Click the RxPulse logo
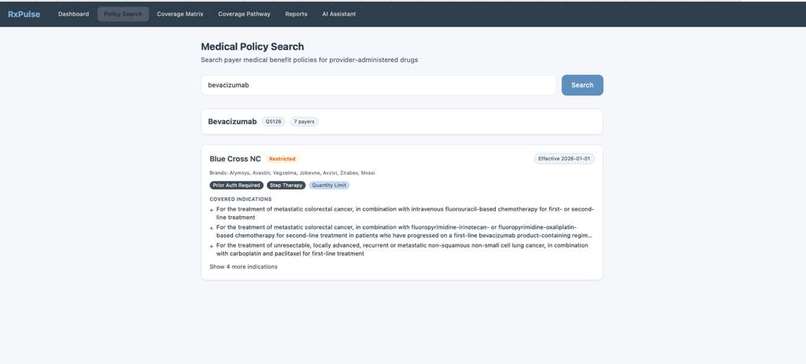806x364 pixels. point(24,14)
